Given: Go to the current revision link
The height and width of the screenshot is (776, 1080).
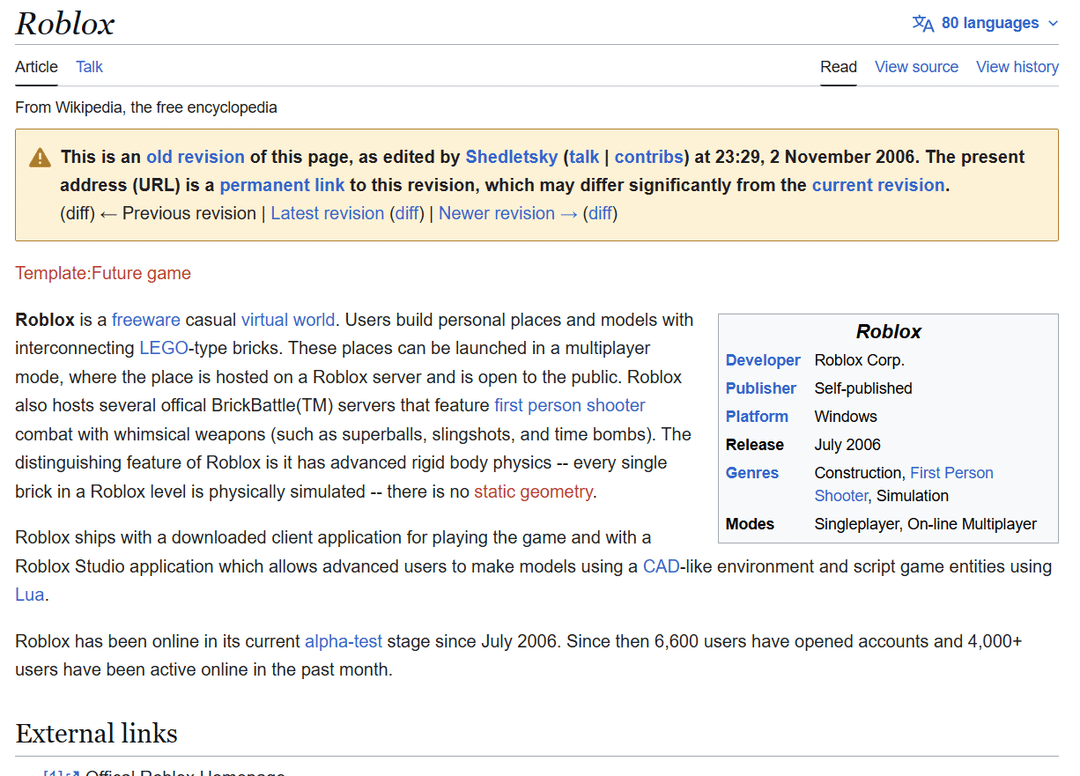Looking at the screenshot, I should (878, 185).
